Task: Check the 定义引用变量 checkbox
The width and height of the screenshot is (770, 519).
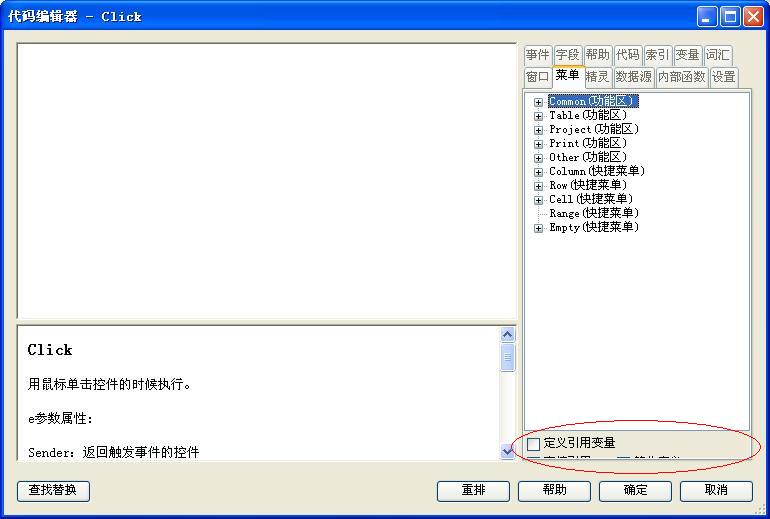Action: point(533,443)
